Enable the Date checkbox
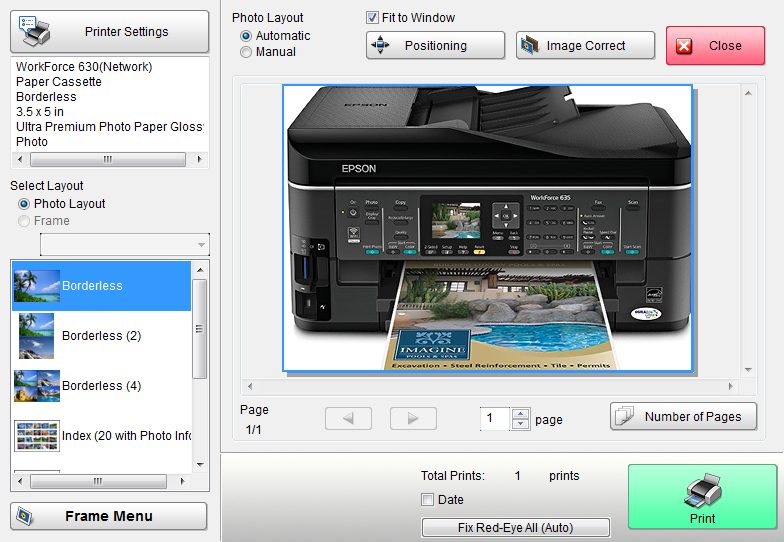Image resolution: width=784 pixels, height=542 pixels. click(x=428, y=500)
